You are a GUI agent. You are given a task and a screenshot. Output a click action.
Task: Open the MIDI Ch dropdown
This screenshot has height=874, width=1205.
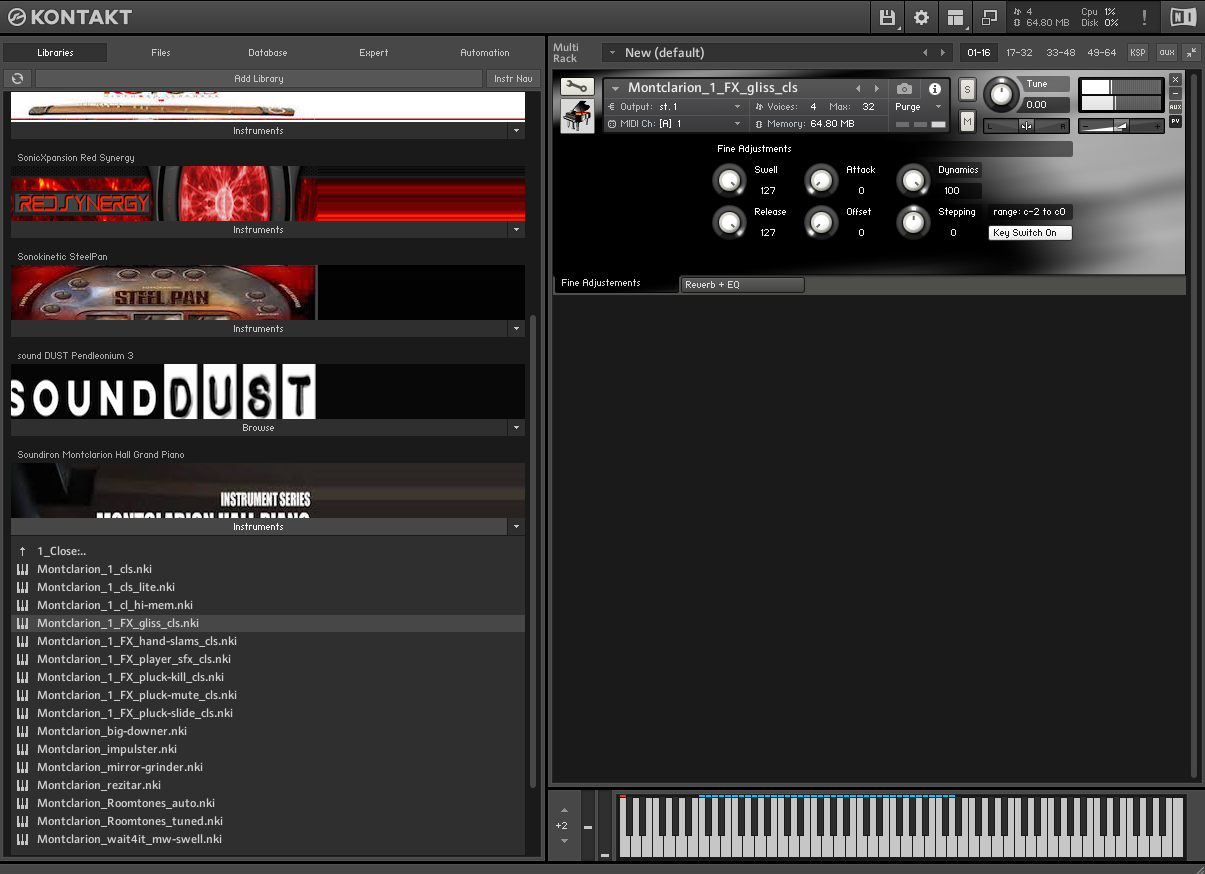[675, 124]
